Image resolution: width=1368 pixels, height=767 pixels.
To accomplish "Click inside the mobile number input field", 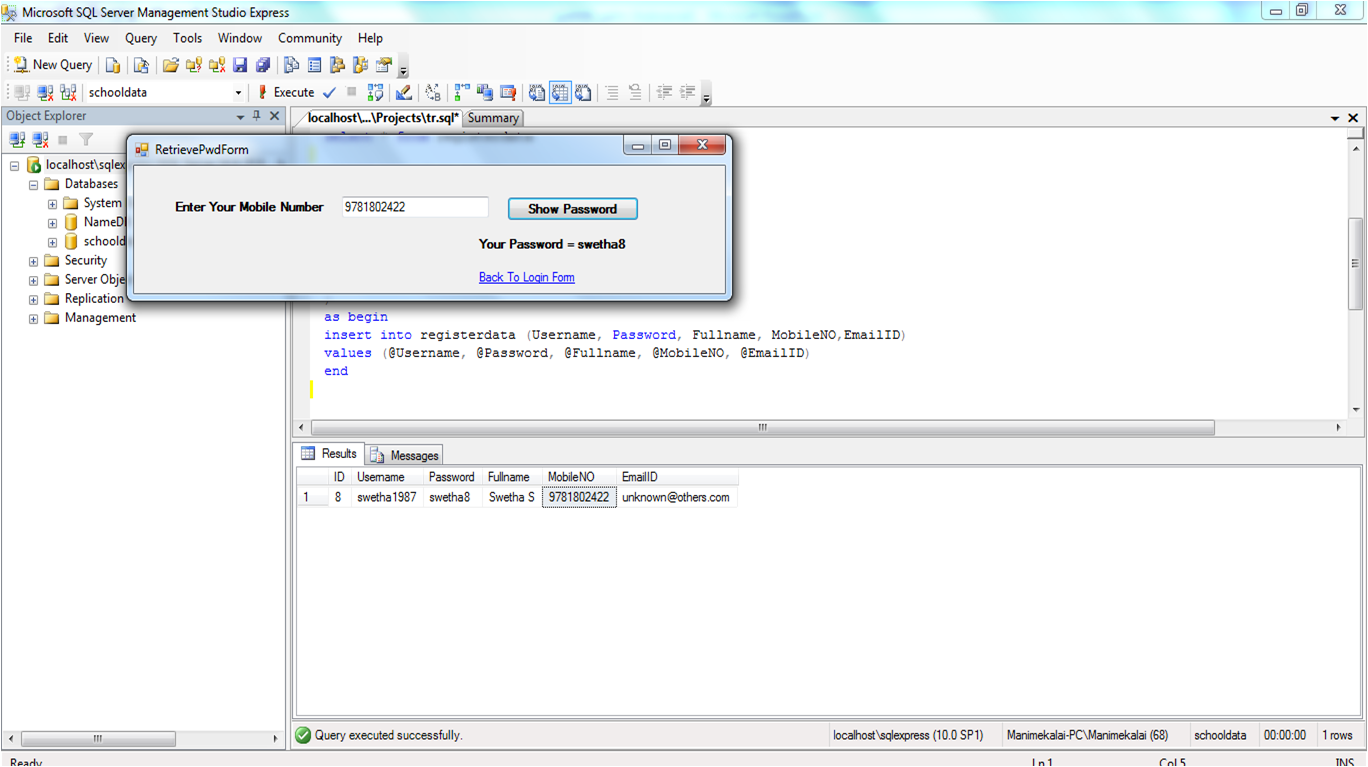I will 414,206.
